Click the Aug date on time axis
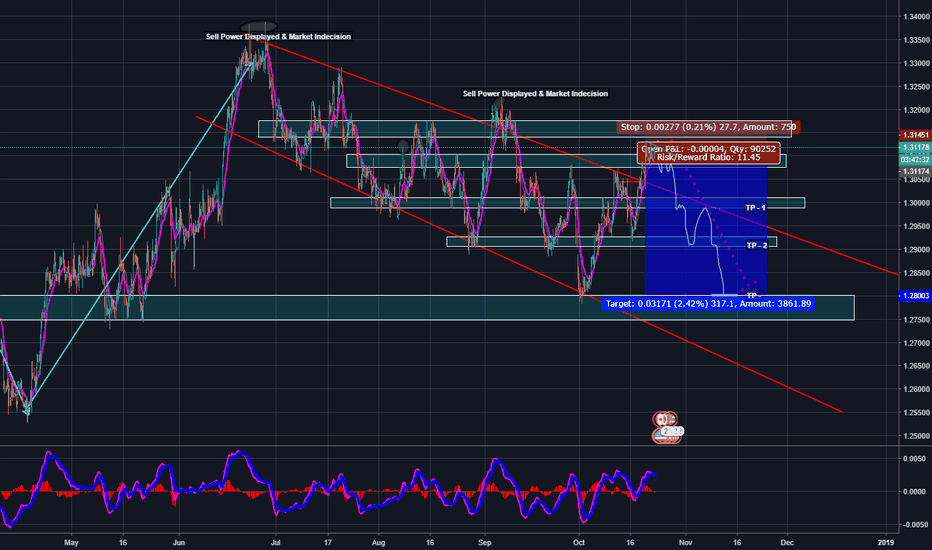932x550 pixels. click(378, 542)
